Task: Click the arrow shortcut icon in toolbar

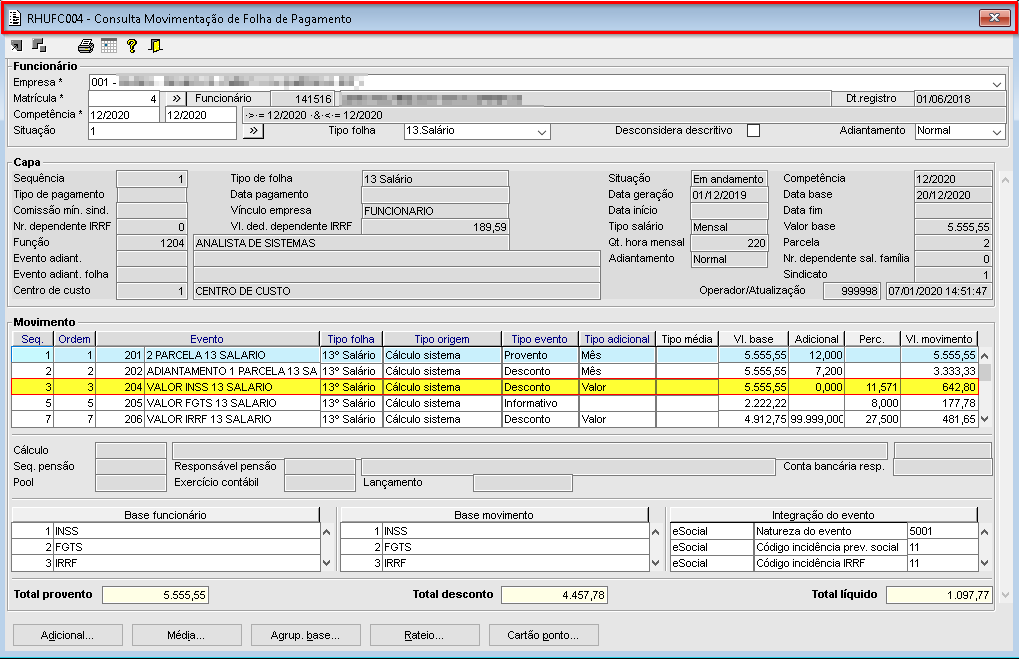Action: [16, 45]
